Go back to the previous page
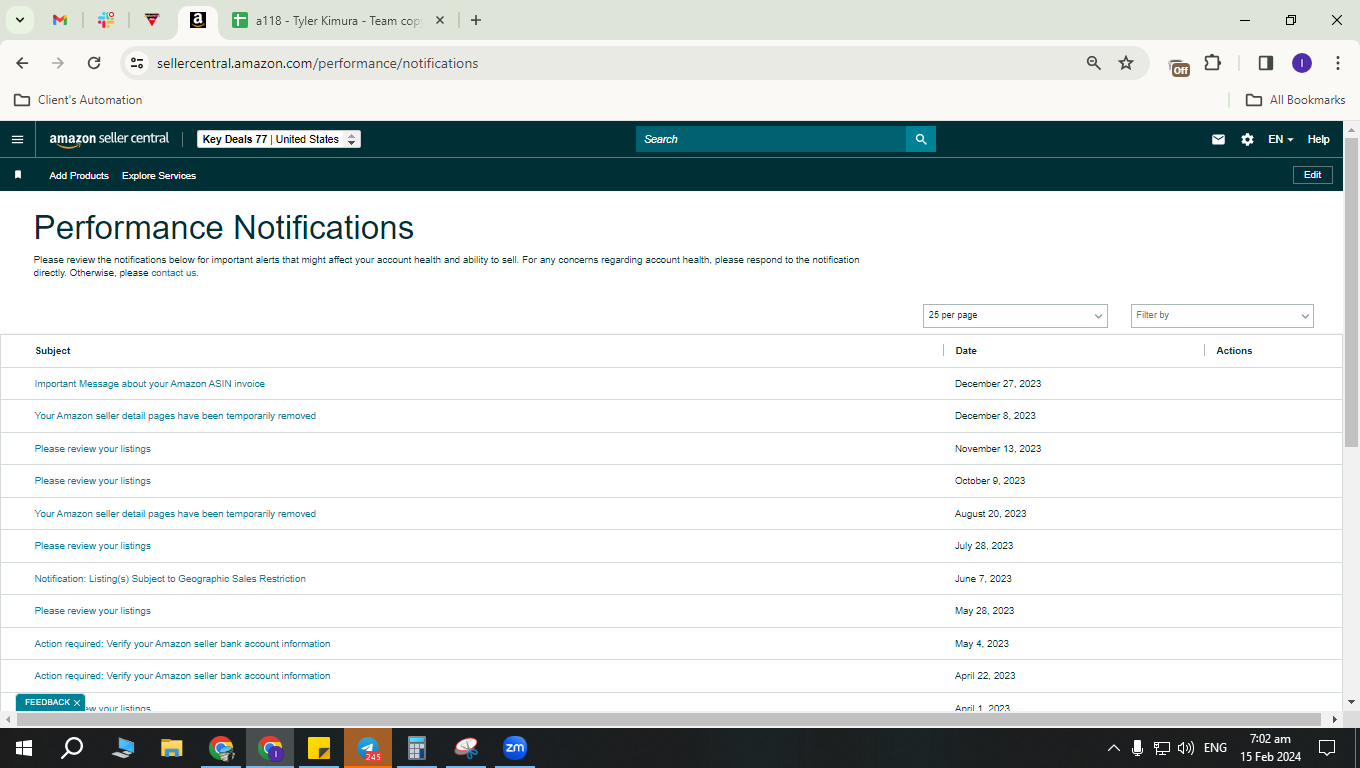 [x=22, y=63]
